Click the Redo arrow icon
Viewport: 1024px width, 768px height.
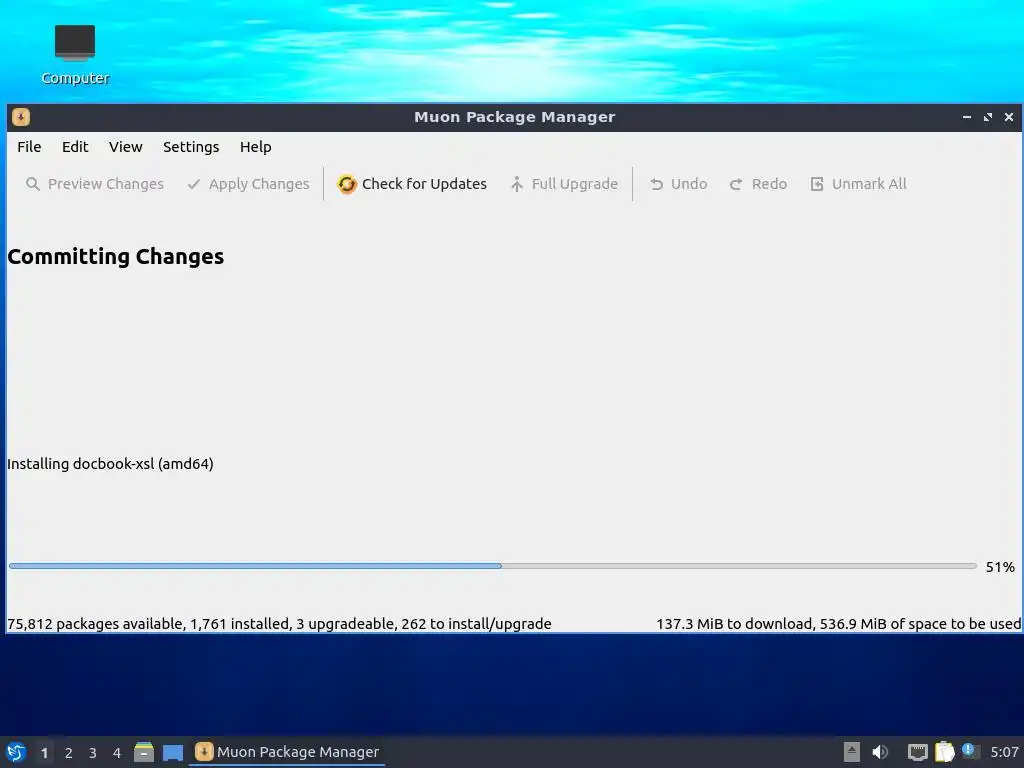click(x=736, y=184)
